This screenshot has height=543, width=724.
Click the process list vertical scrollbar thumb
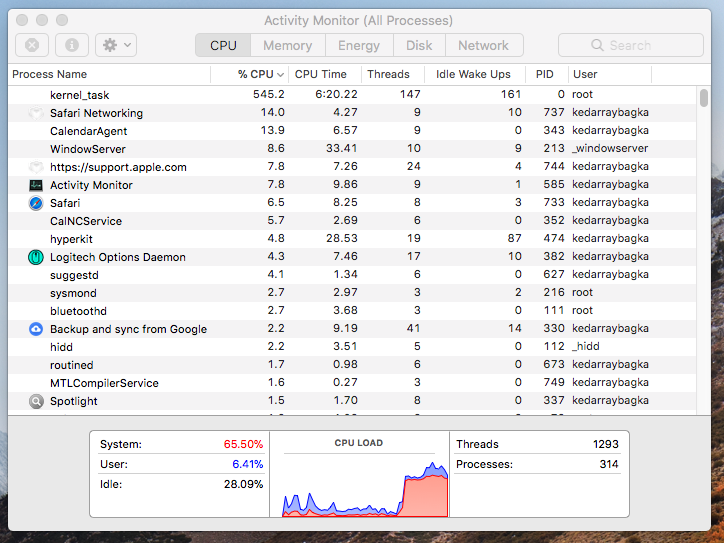704,98
